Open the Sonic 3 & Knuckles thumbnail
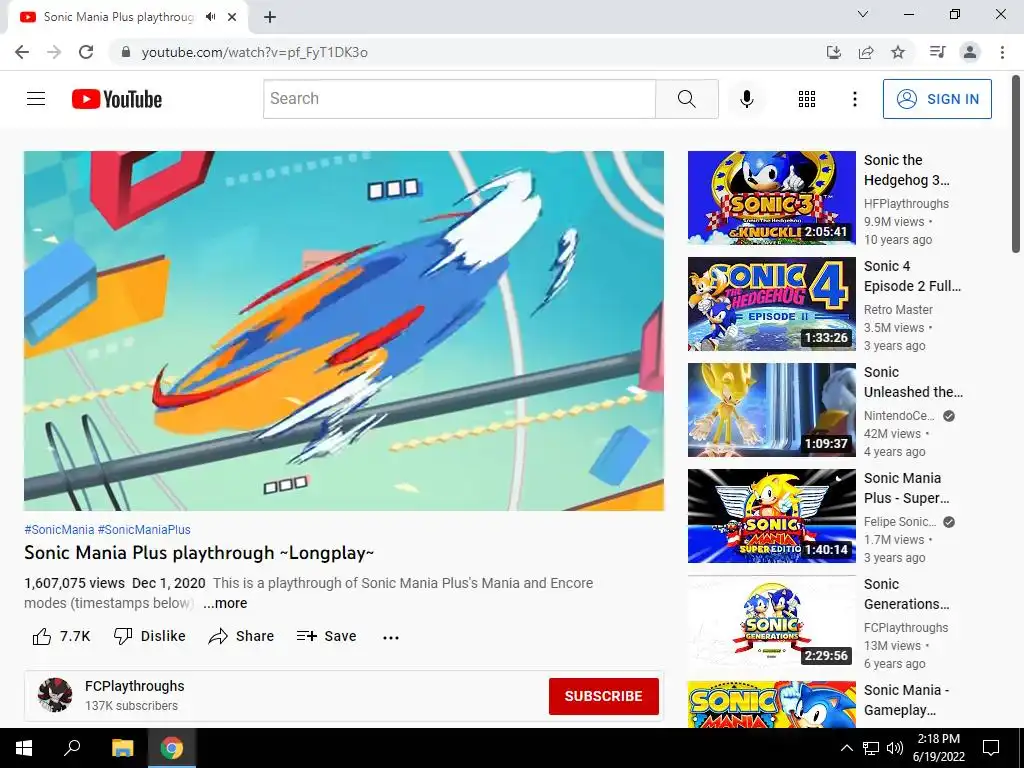The image size is (1024, 768). point(771,198)
